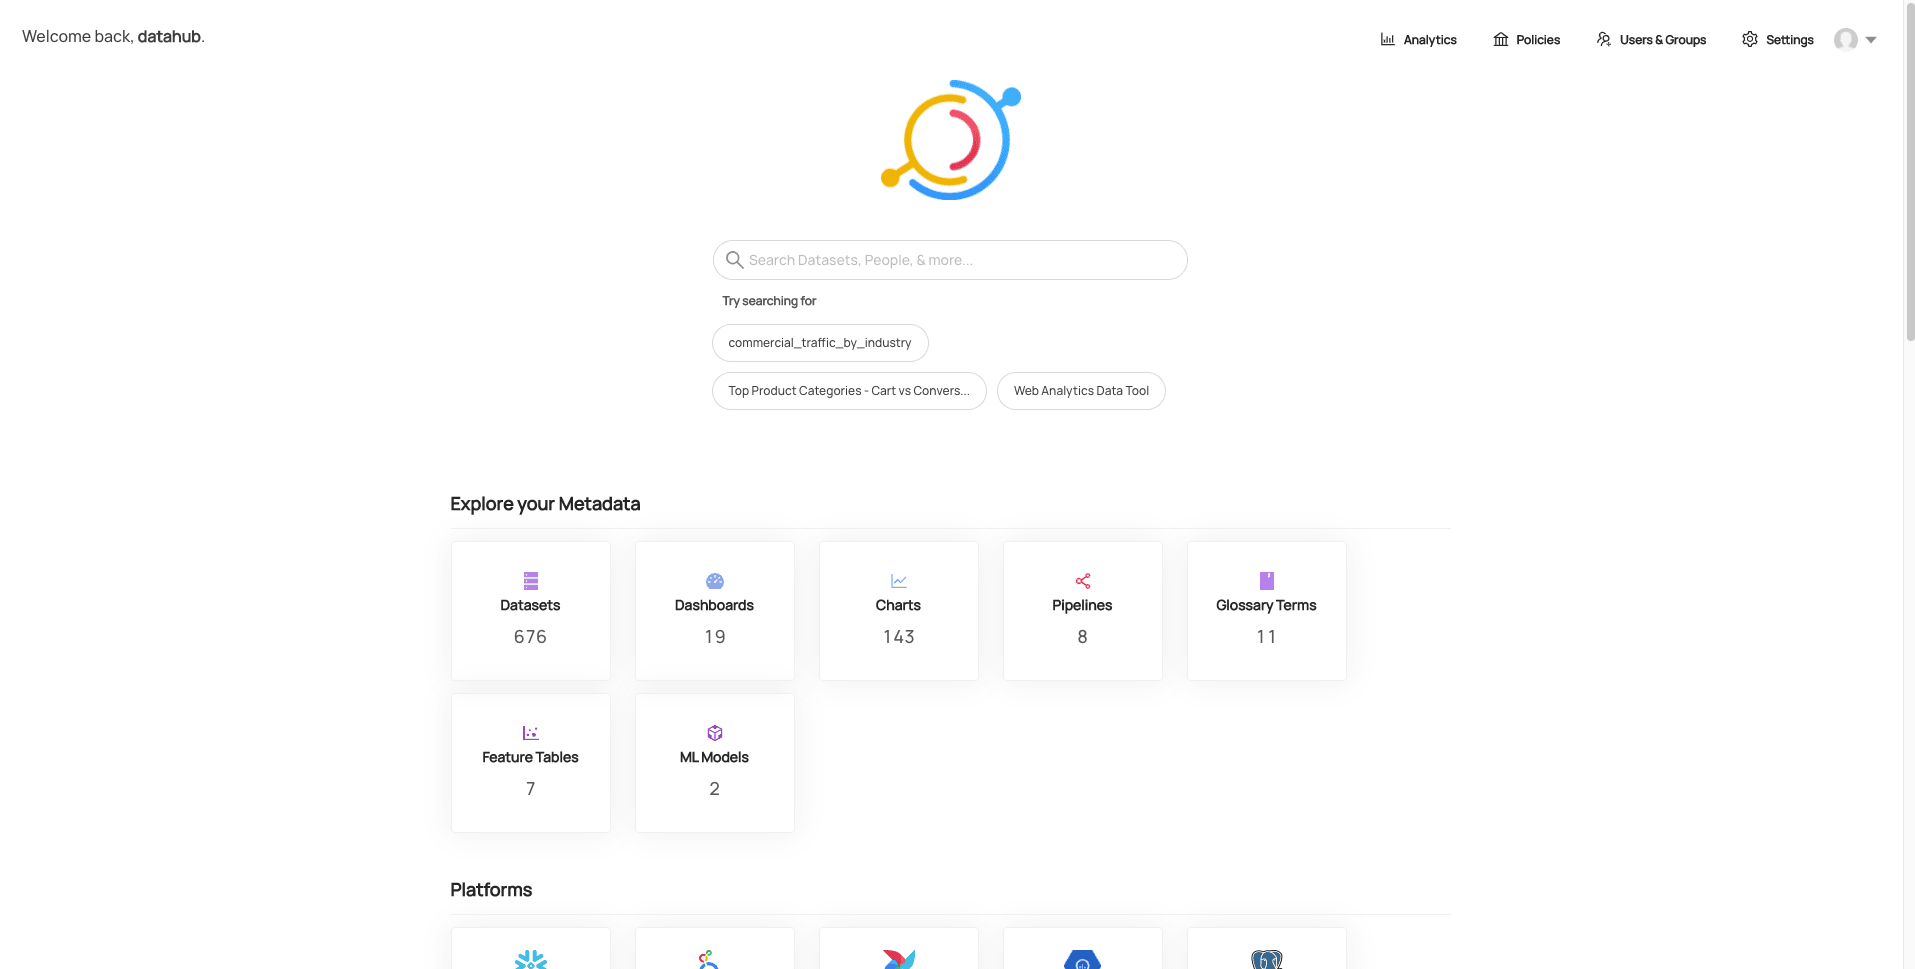Browse the Datasets label
The width and height of the screenshot is (1915, 969).
click(x=530, y=605)
